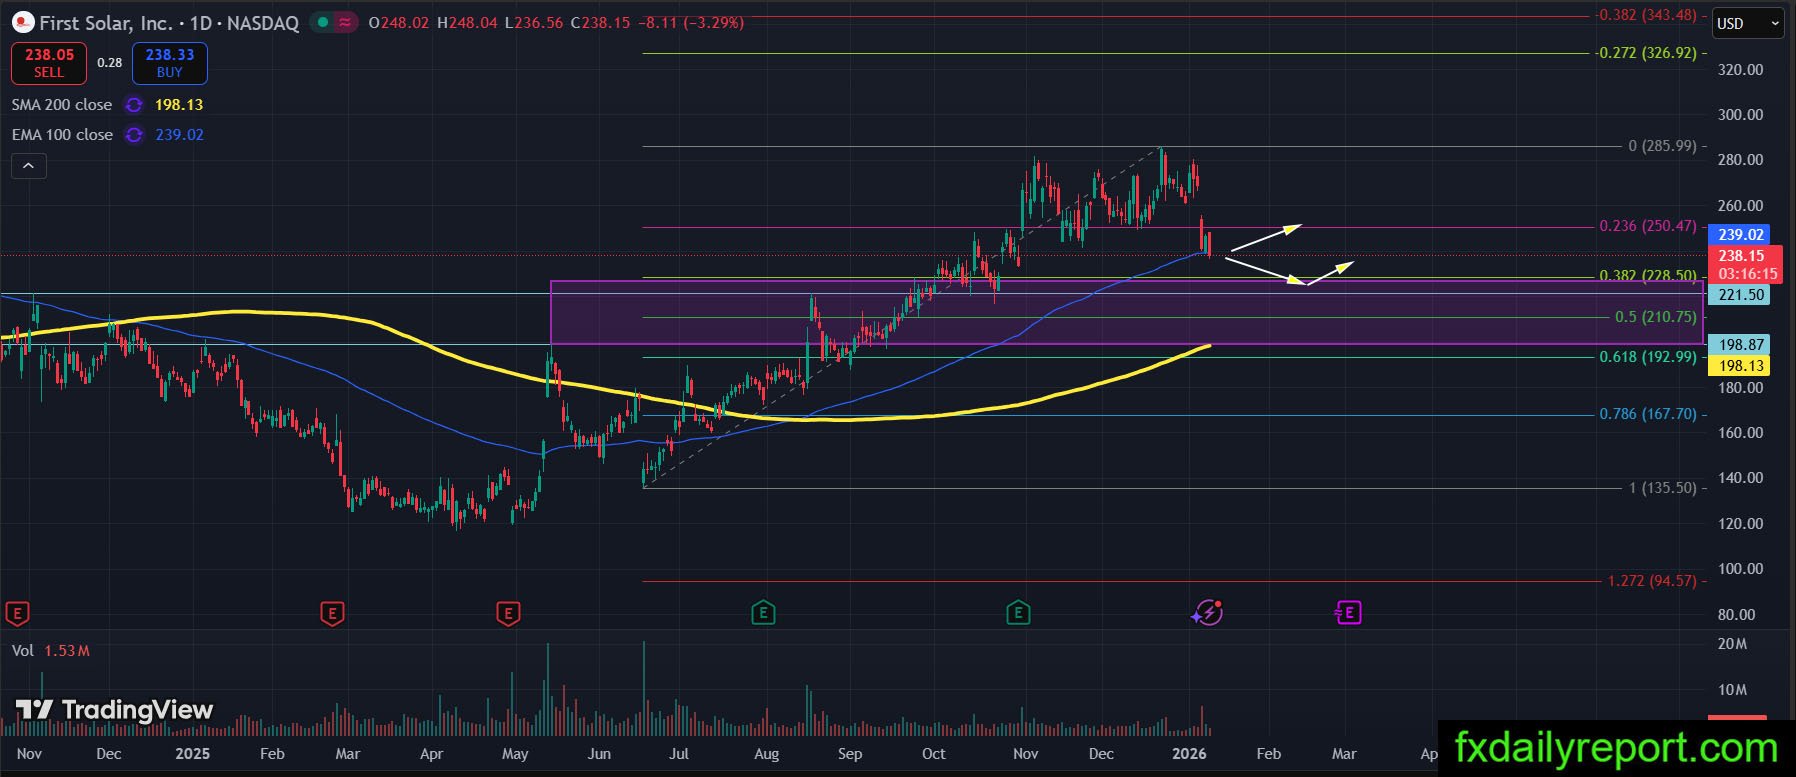Click the May label on time axis
The image size is (1796, 777).
click(515, 754)
